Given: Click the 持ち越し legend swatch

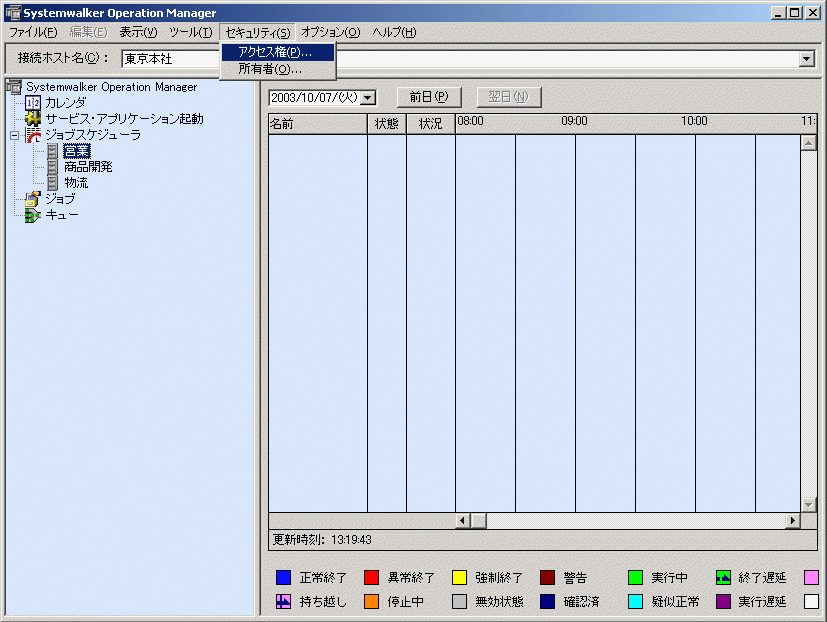Looking at the screenshot, I should point(283,601).
